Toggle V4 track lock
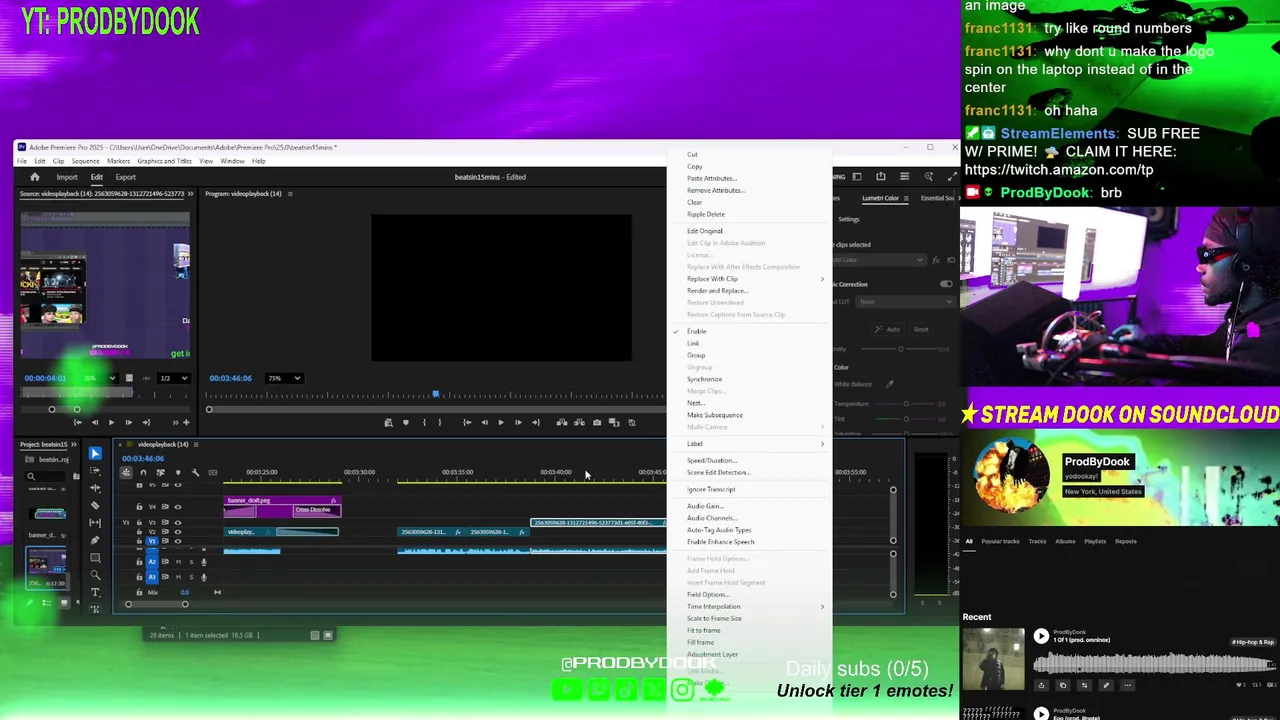Viewport: 1280px width, 720px height. click(x=139, y=507)
